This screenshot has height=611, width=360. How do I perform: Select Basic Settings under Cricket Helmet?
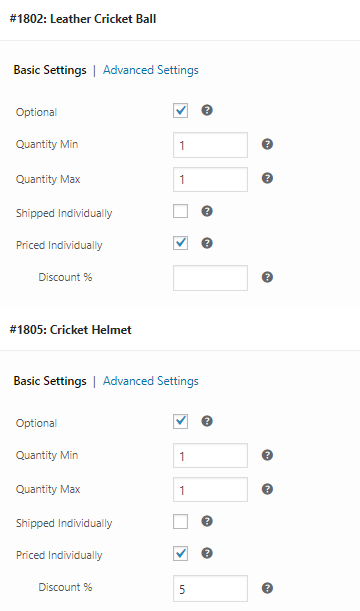(50, 381)
